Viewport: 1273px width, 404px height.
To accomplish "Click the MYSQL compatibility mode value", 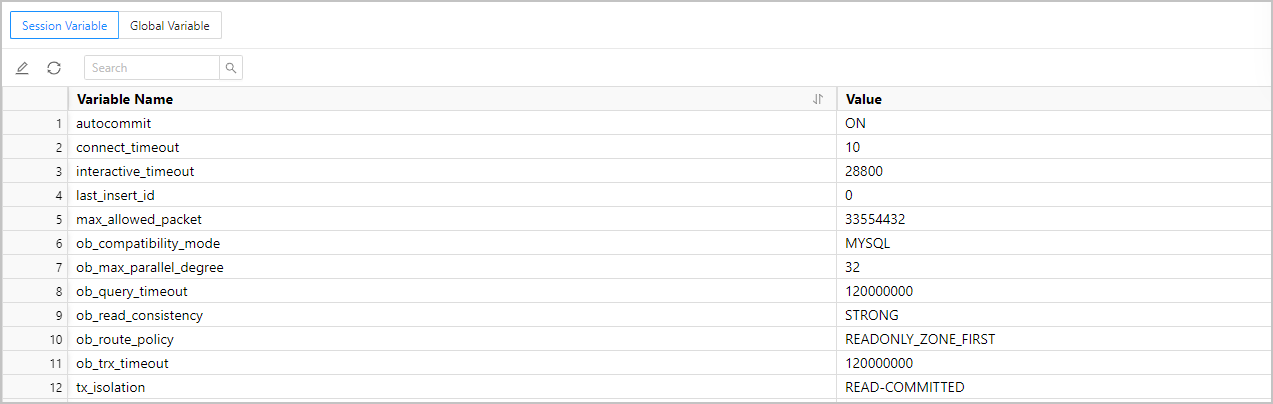I will pos(868,243).
